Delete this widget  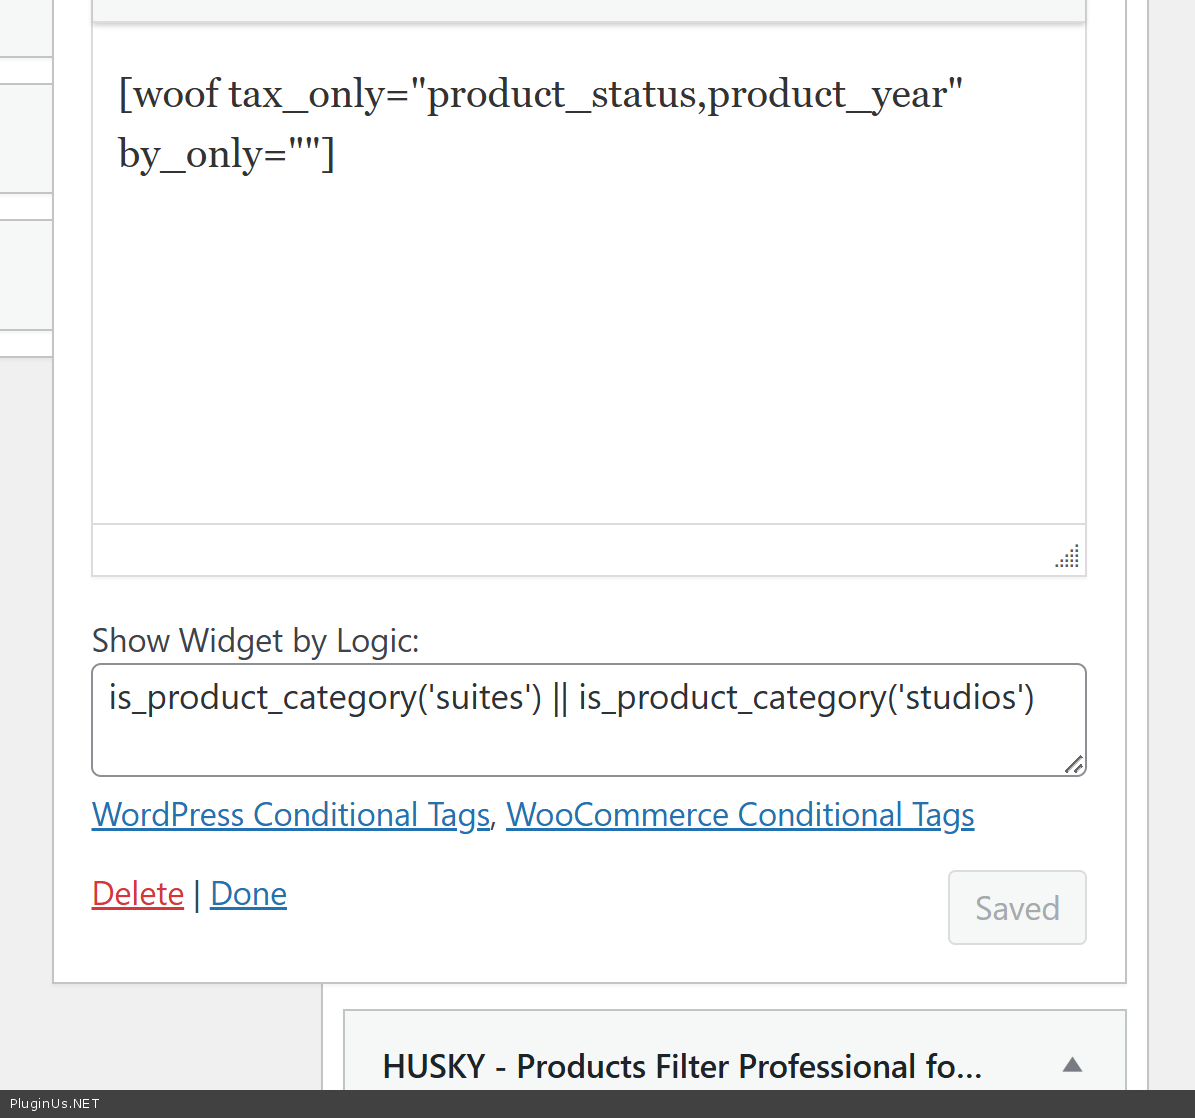click(138, 894)
